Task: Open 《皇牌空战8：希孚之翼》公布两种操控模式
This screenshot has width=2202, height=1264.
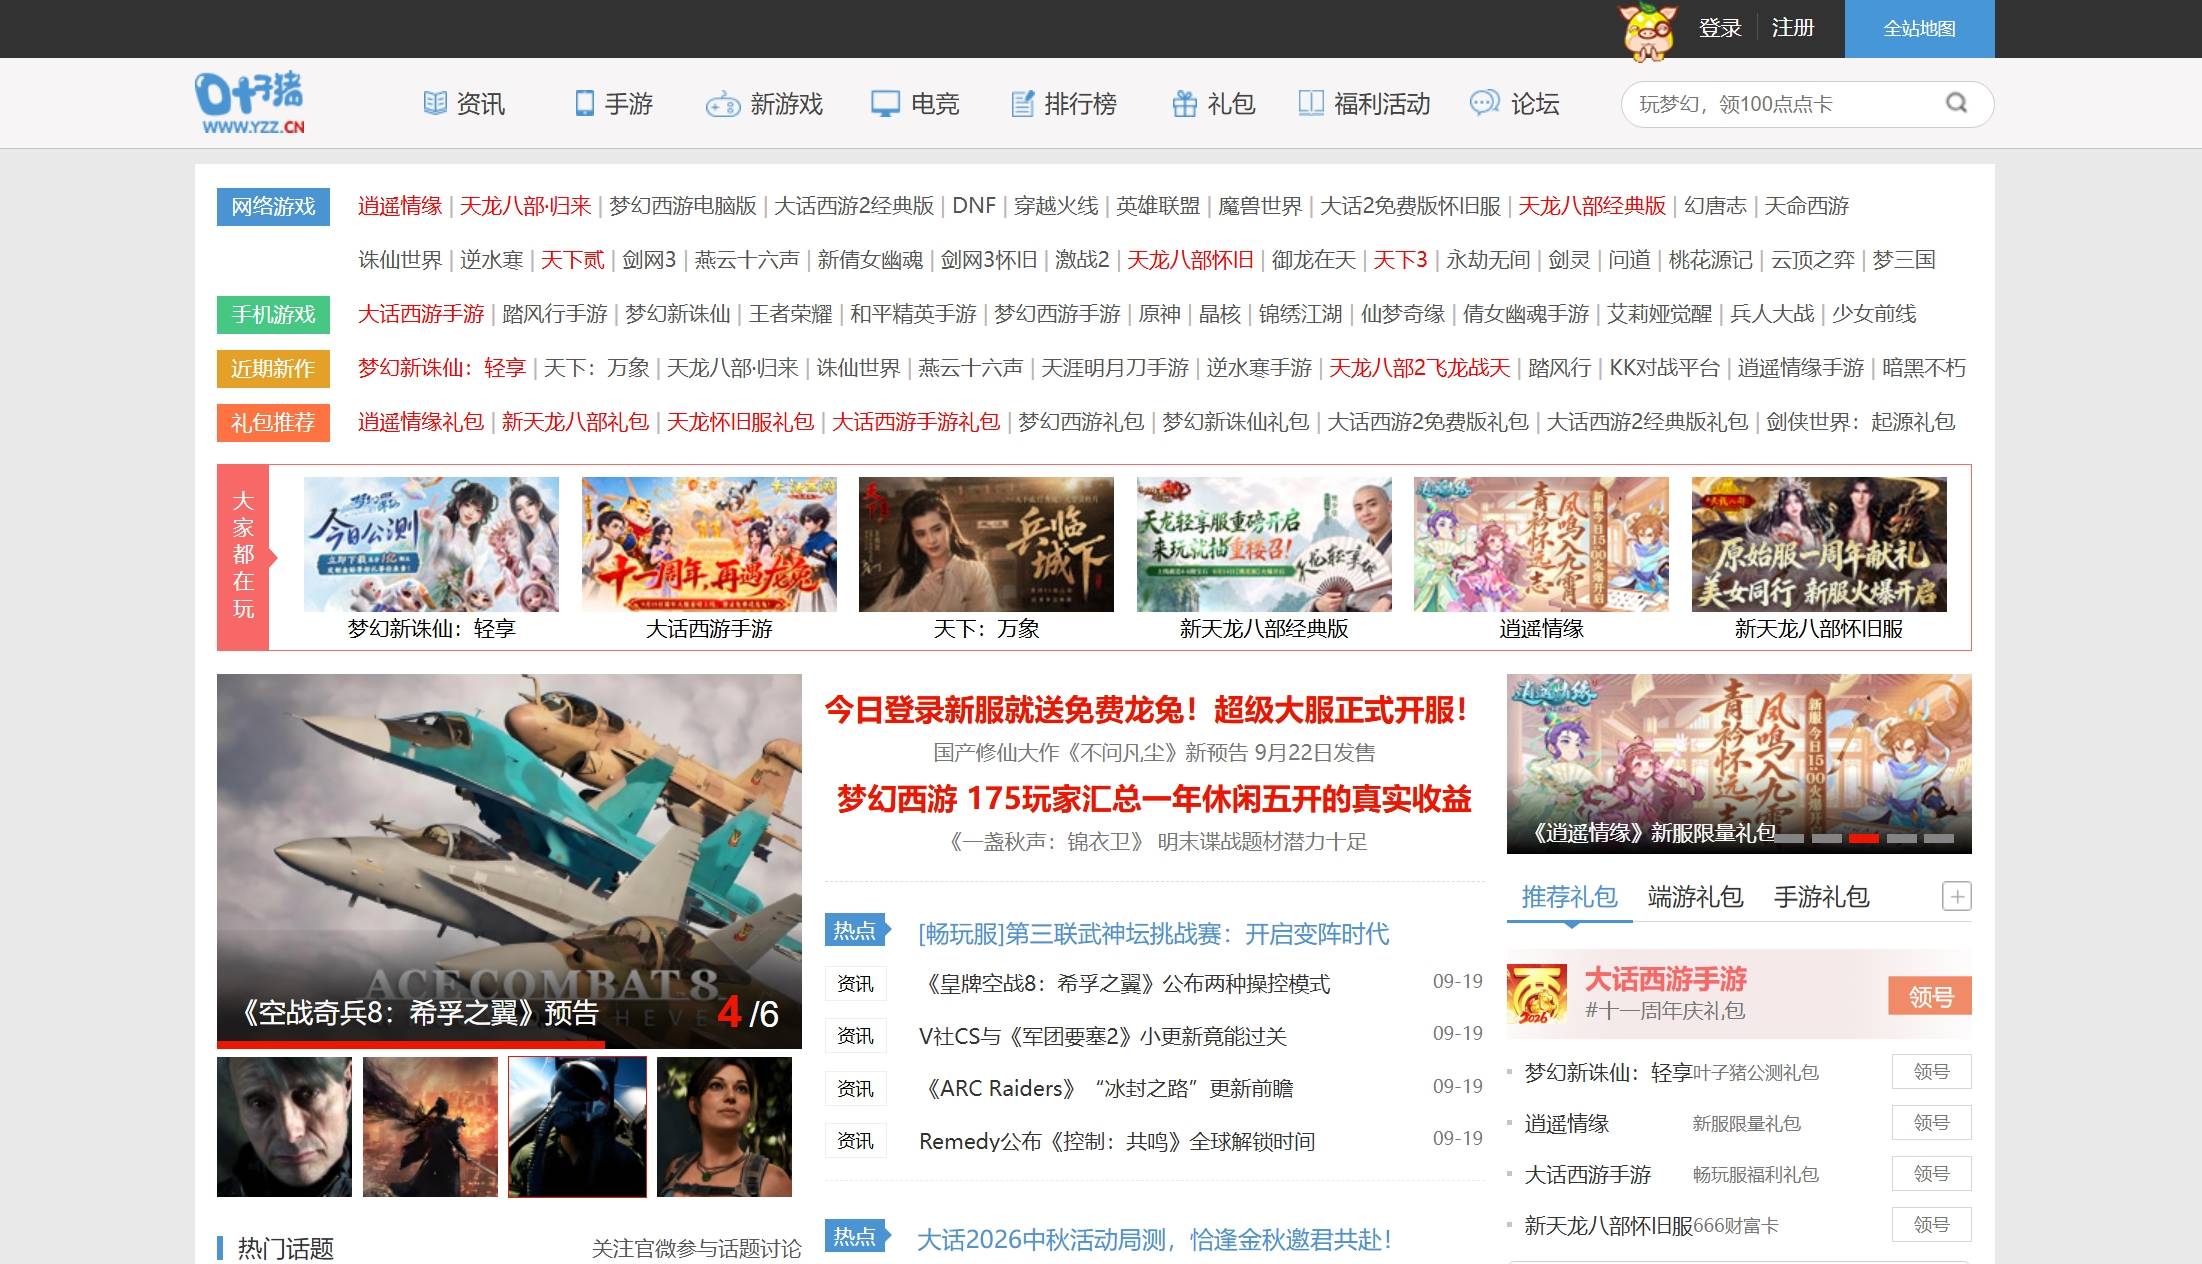Action: (1124, 984)
